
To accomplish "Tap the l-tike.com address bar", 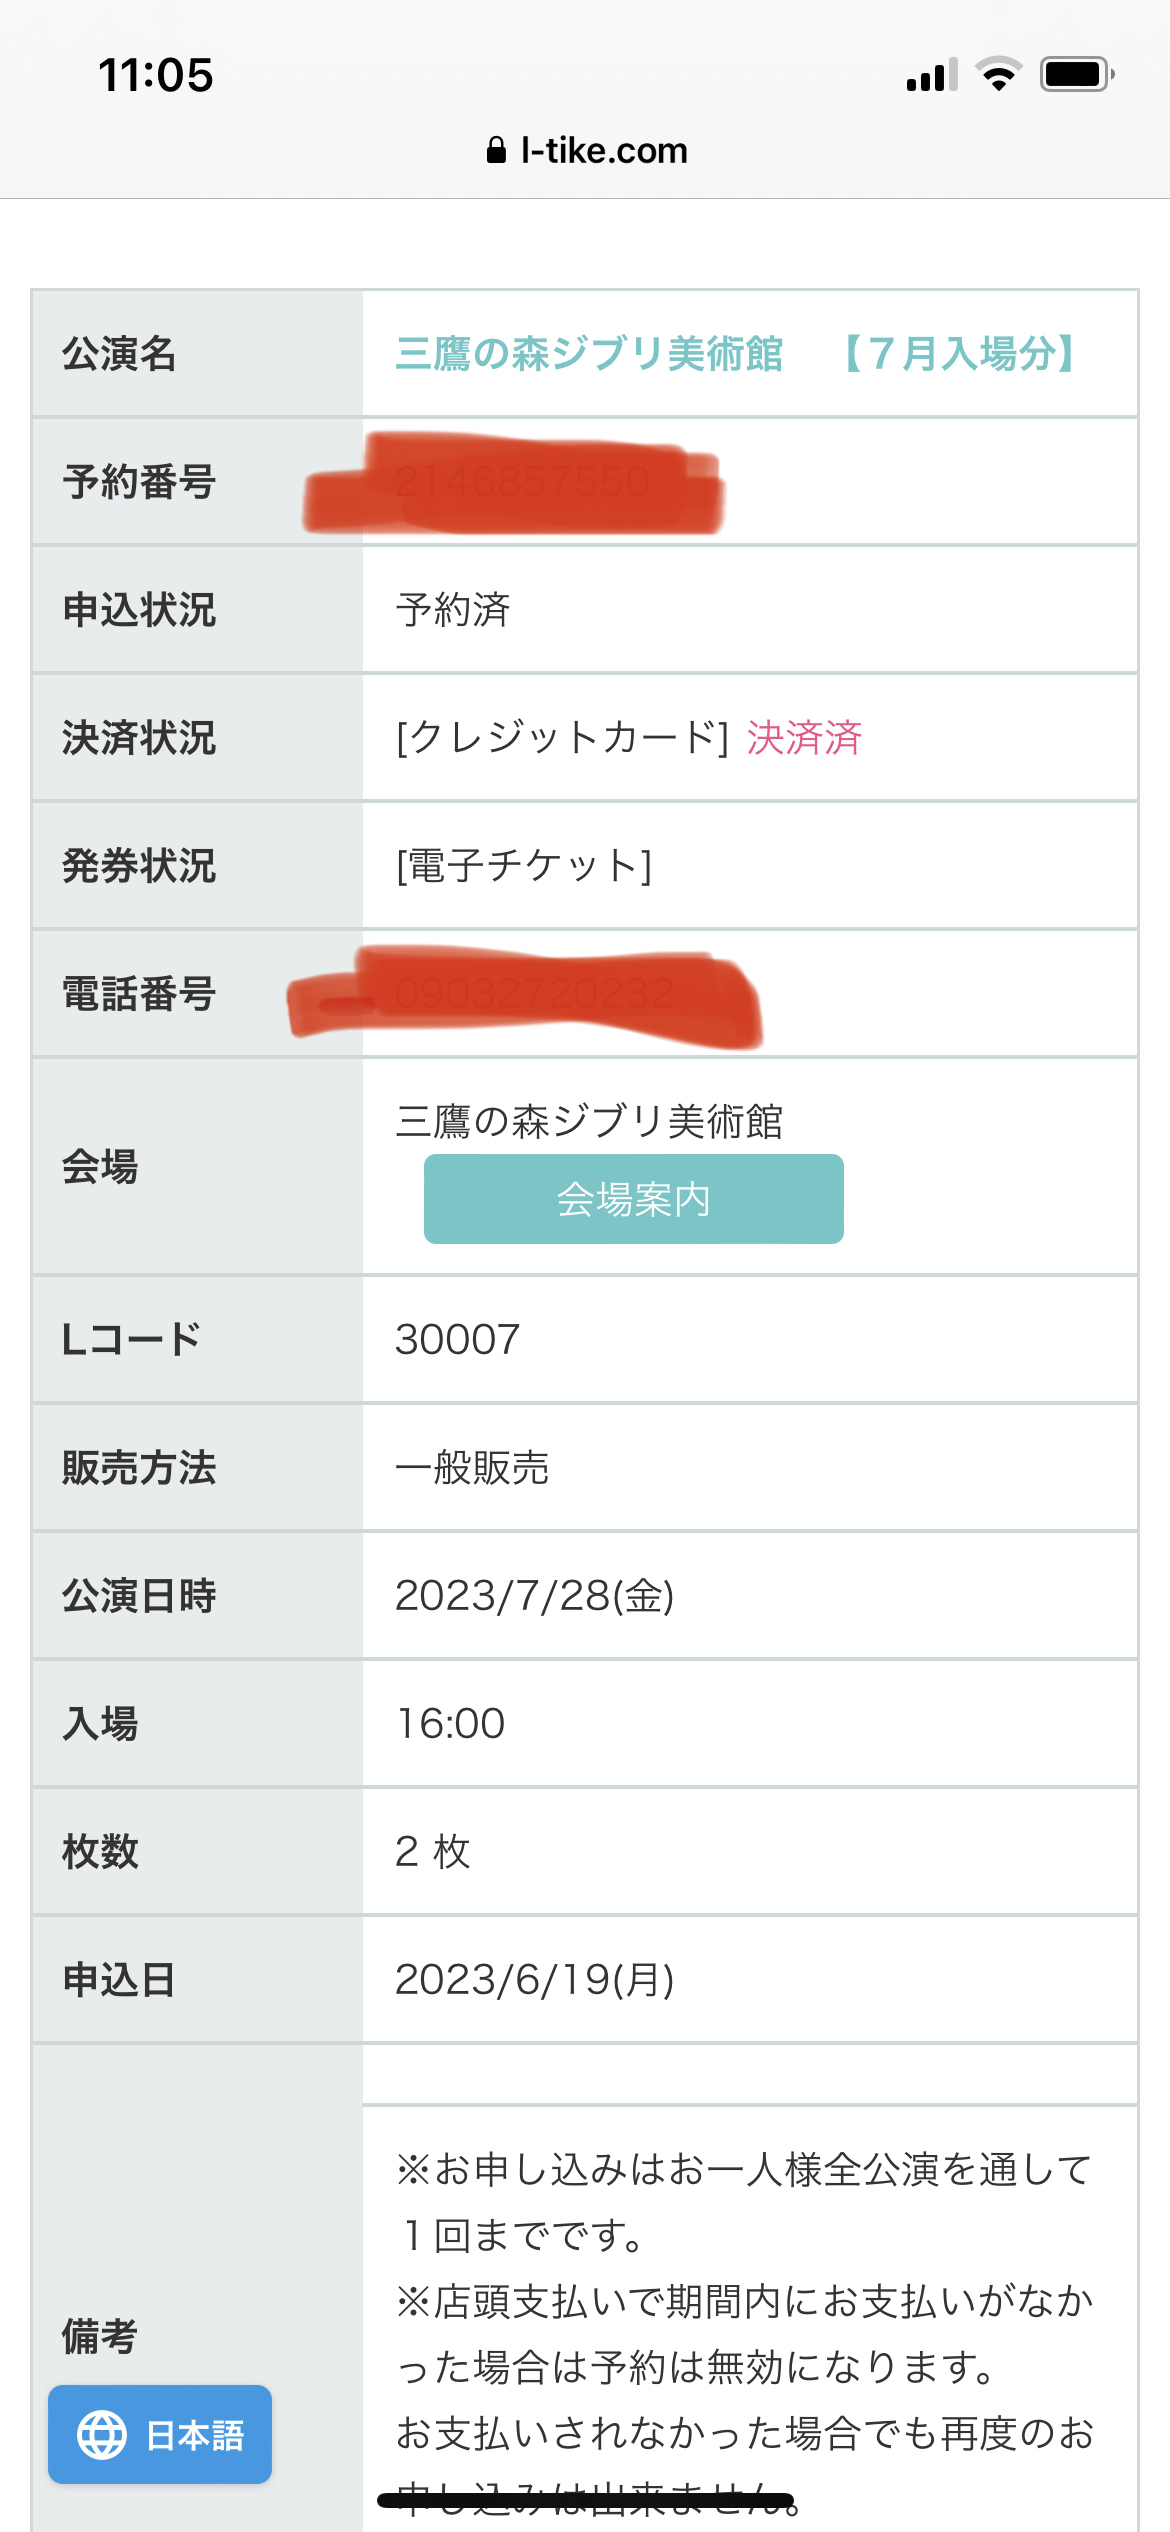I will click(x=587, y=150).
